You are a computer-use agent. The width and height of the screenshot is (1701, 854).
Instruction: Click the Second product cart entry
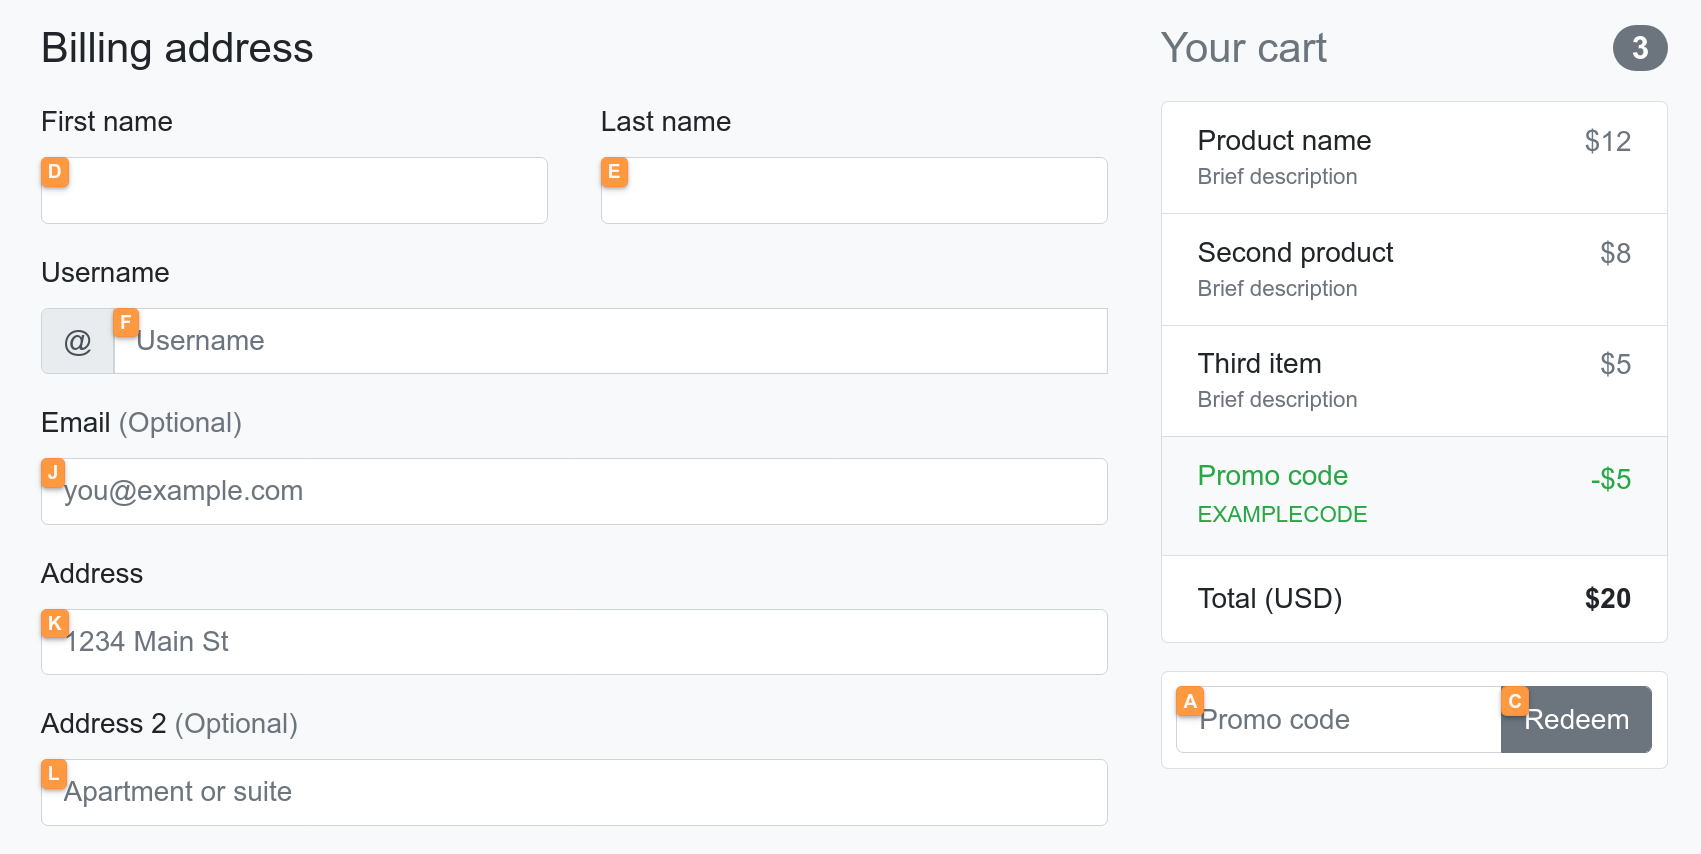pyautogui.click(x=1295, y=253)
